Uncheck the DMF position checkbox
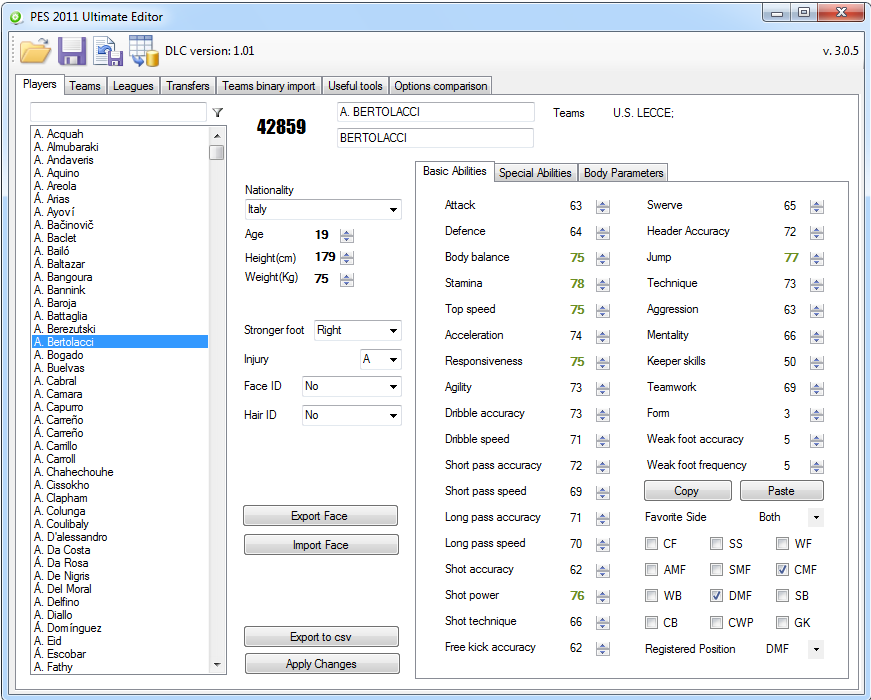Image resolution: width=871 pixels, height=700 pixels. click(717, 596)
